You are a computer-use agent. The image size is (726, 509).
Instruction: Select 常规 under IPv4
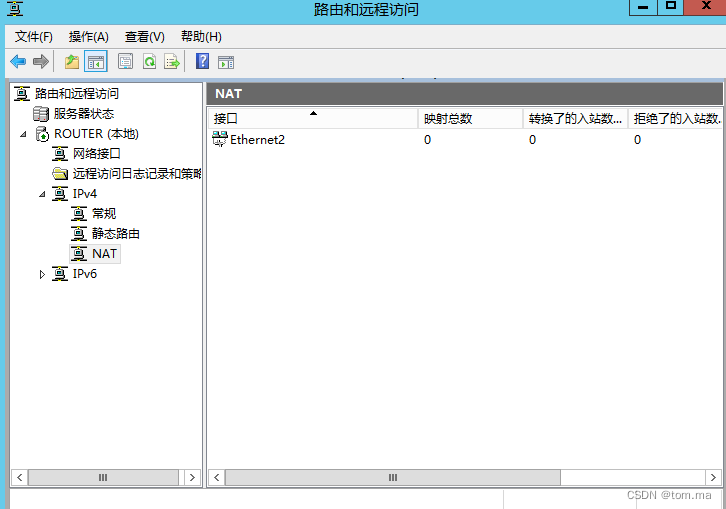(104, 214)
